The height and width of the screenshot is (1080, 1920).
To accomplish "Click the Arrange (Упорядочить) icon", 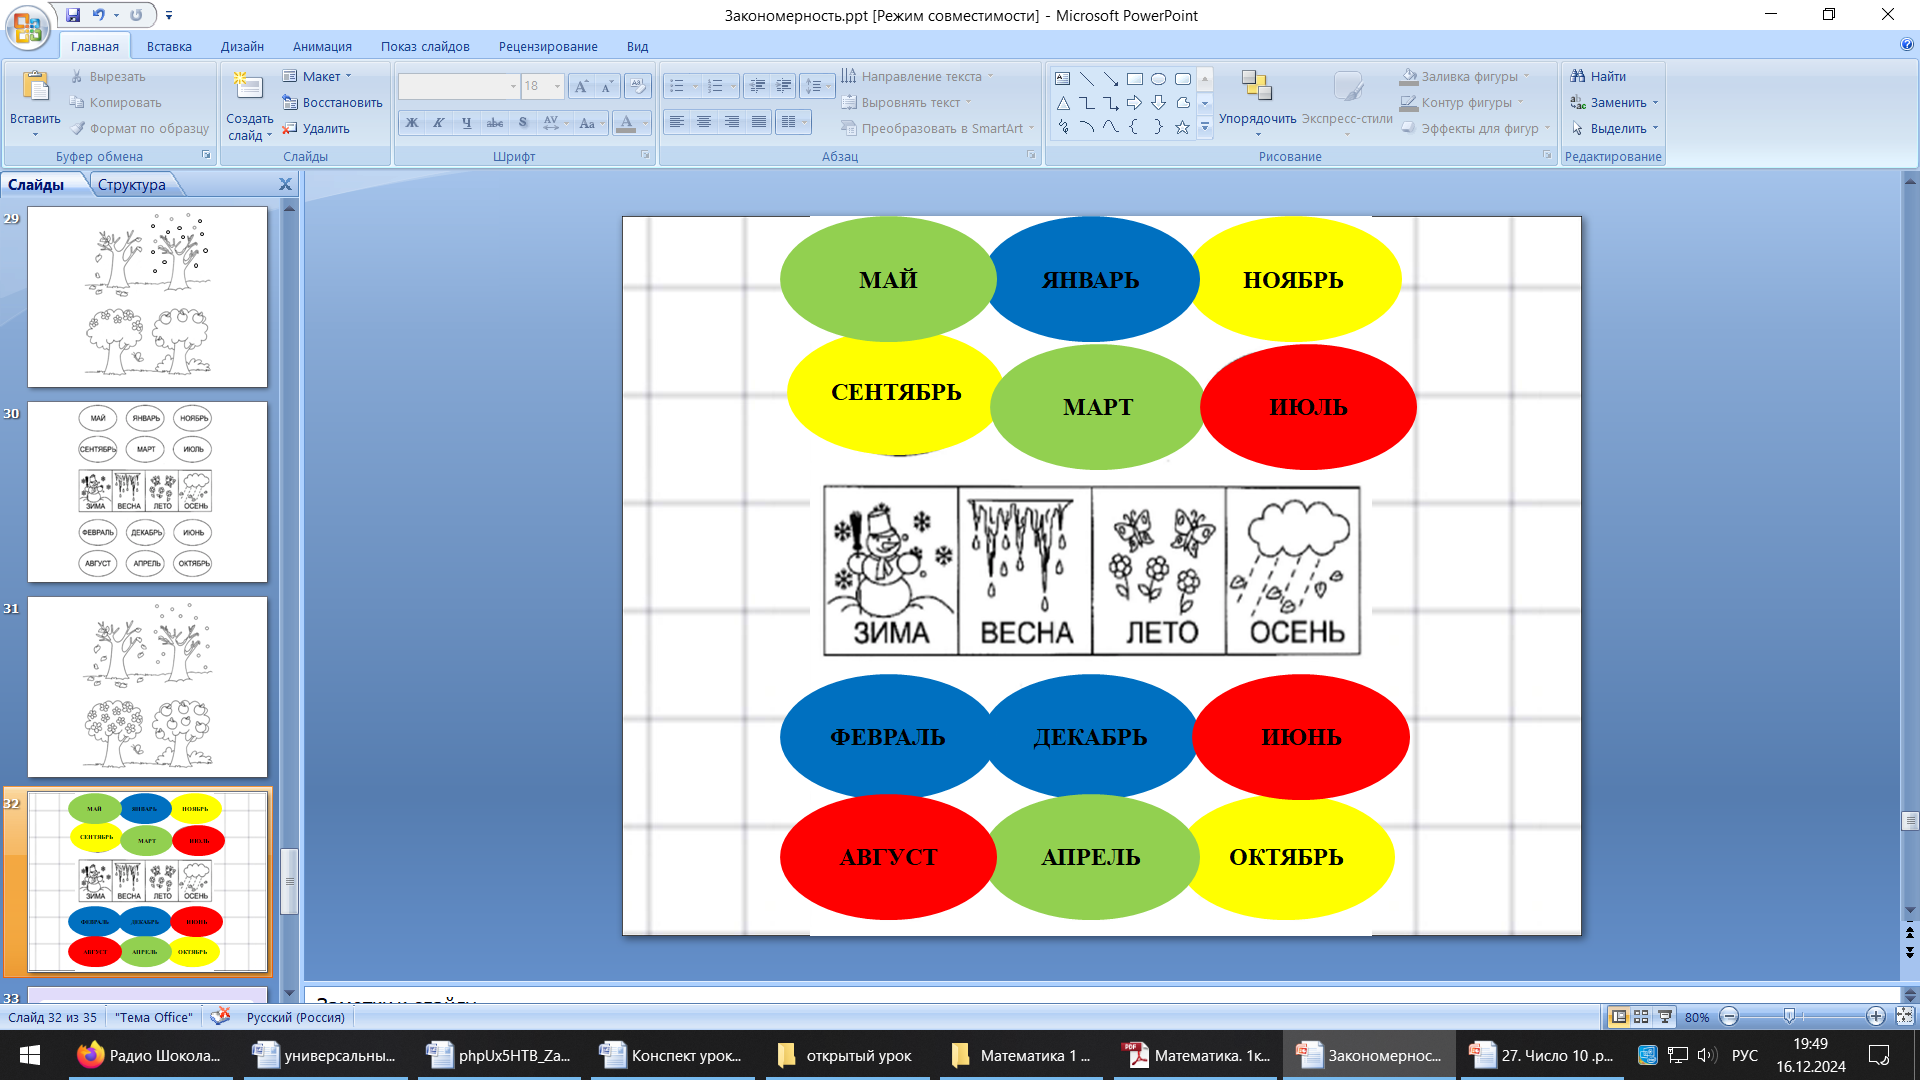I will [x=1256, y=88].
